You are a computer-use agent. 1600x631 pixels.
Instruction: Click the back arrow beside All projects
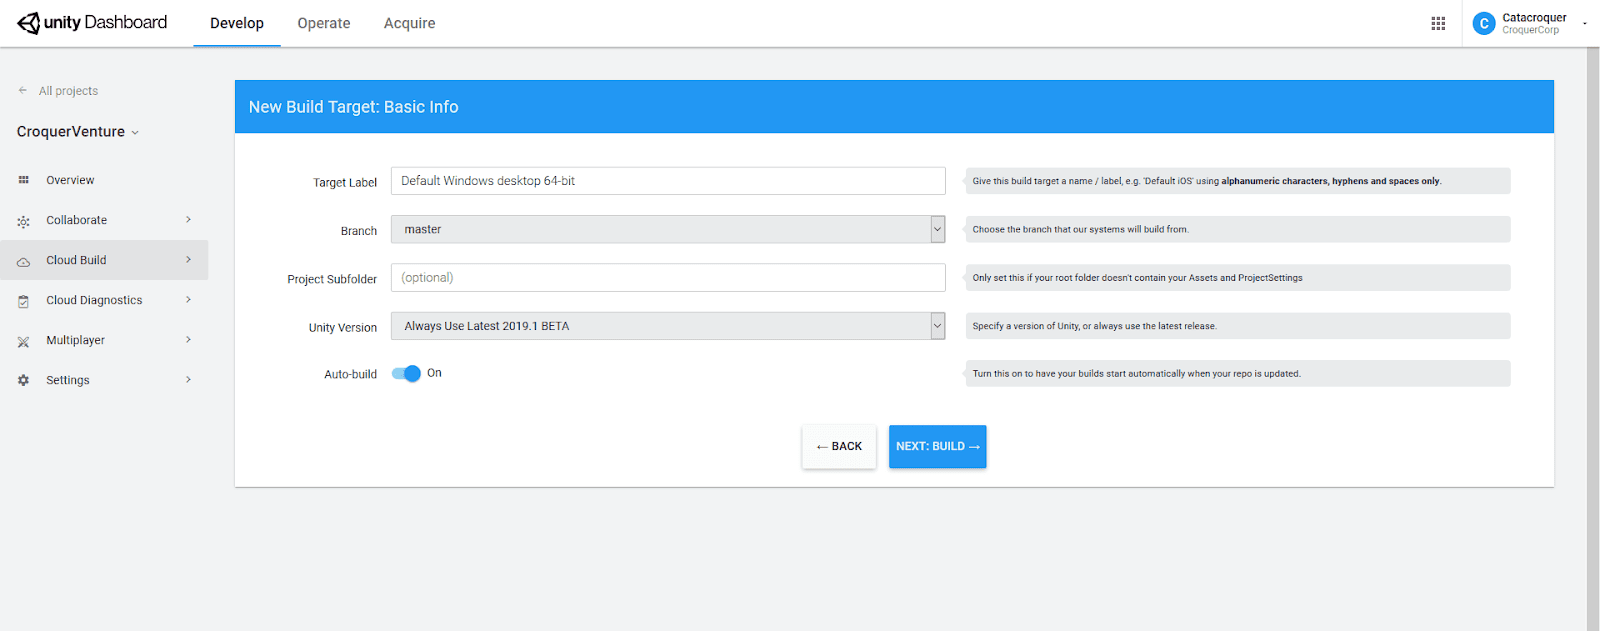point(23,90)
